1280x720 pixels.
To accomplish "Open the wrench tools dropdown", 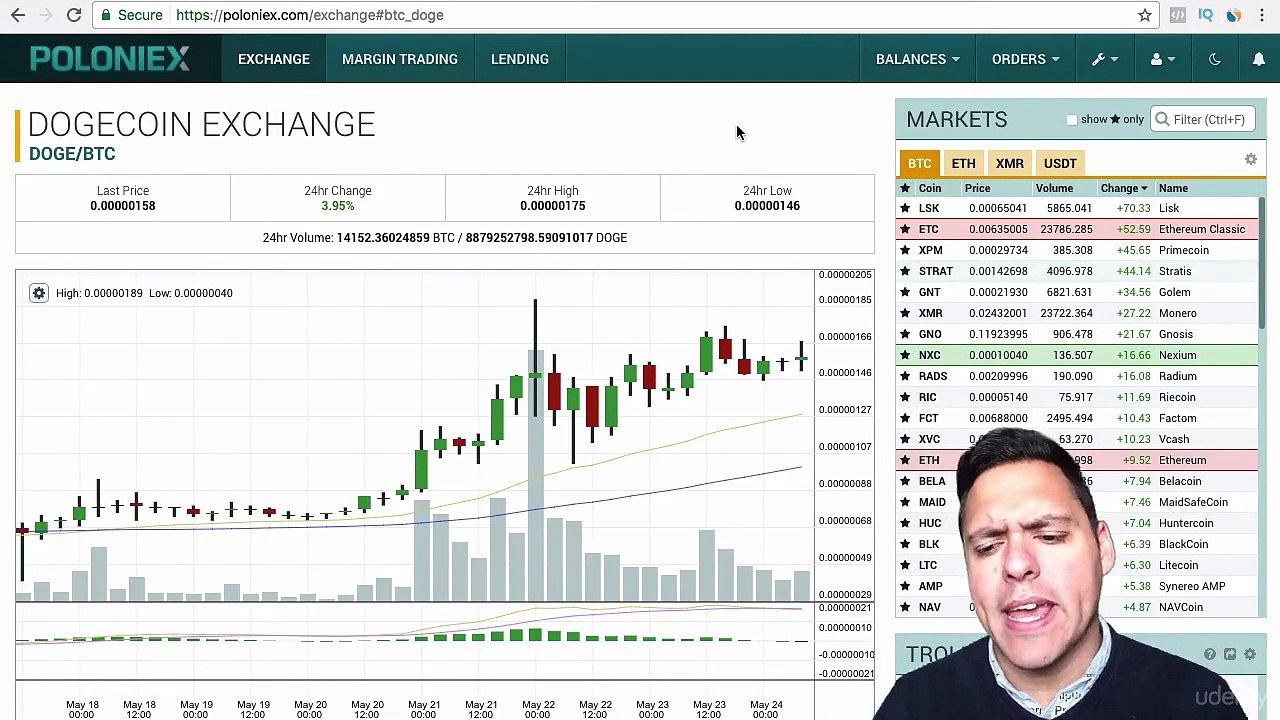I will [1105, 59].
